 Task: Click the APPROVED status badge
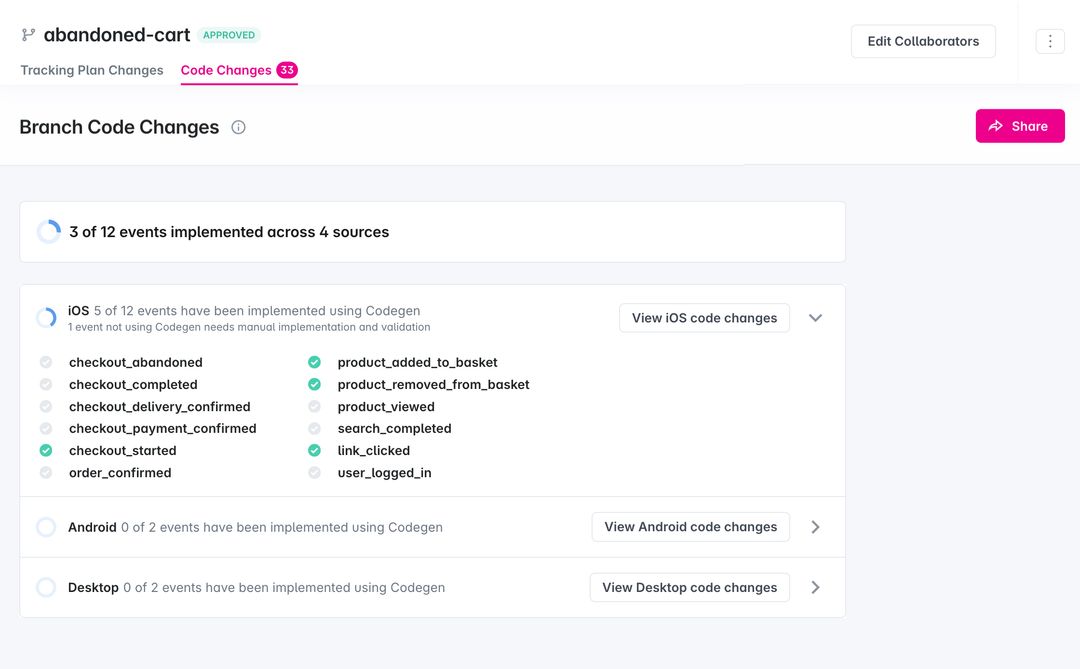pyautogui.click(x=229, y=34)
